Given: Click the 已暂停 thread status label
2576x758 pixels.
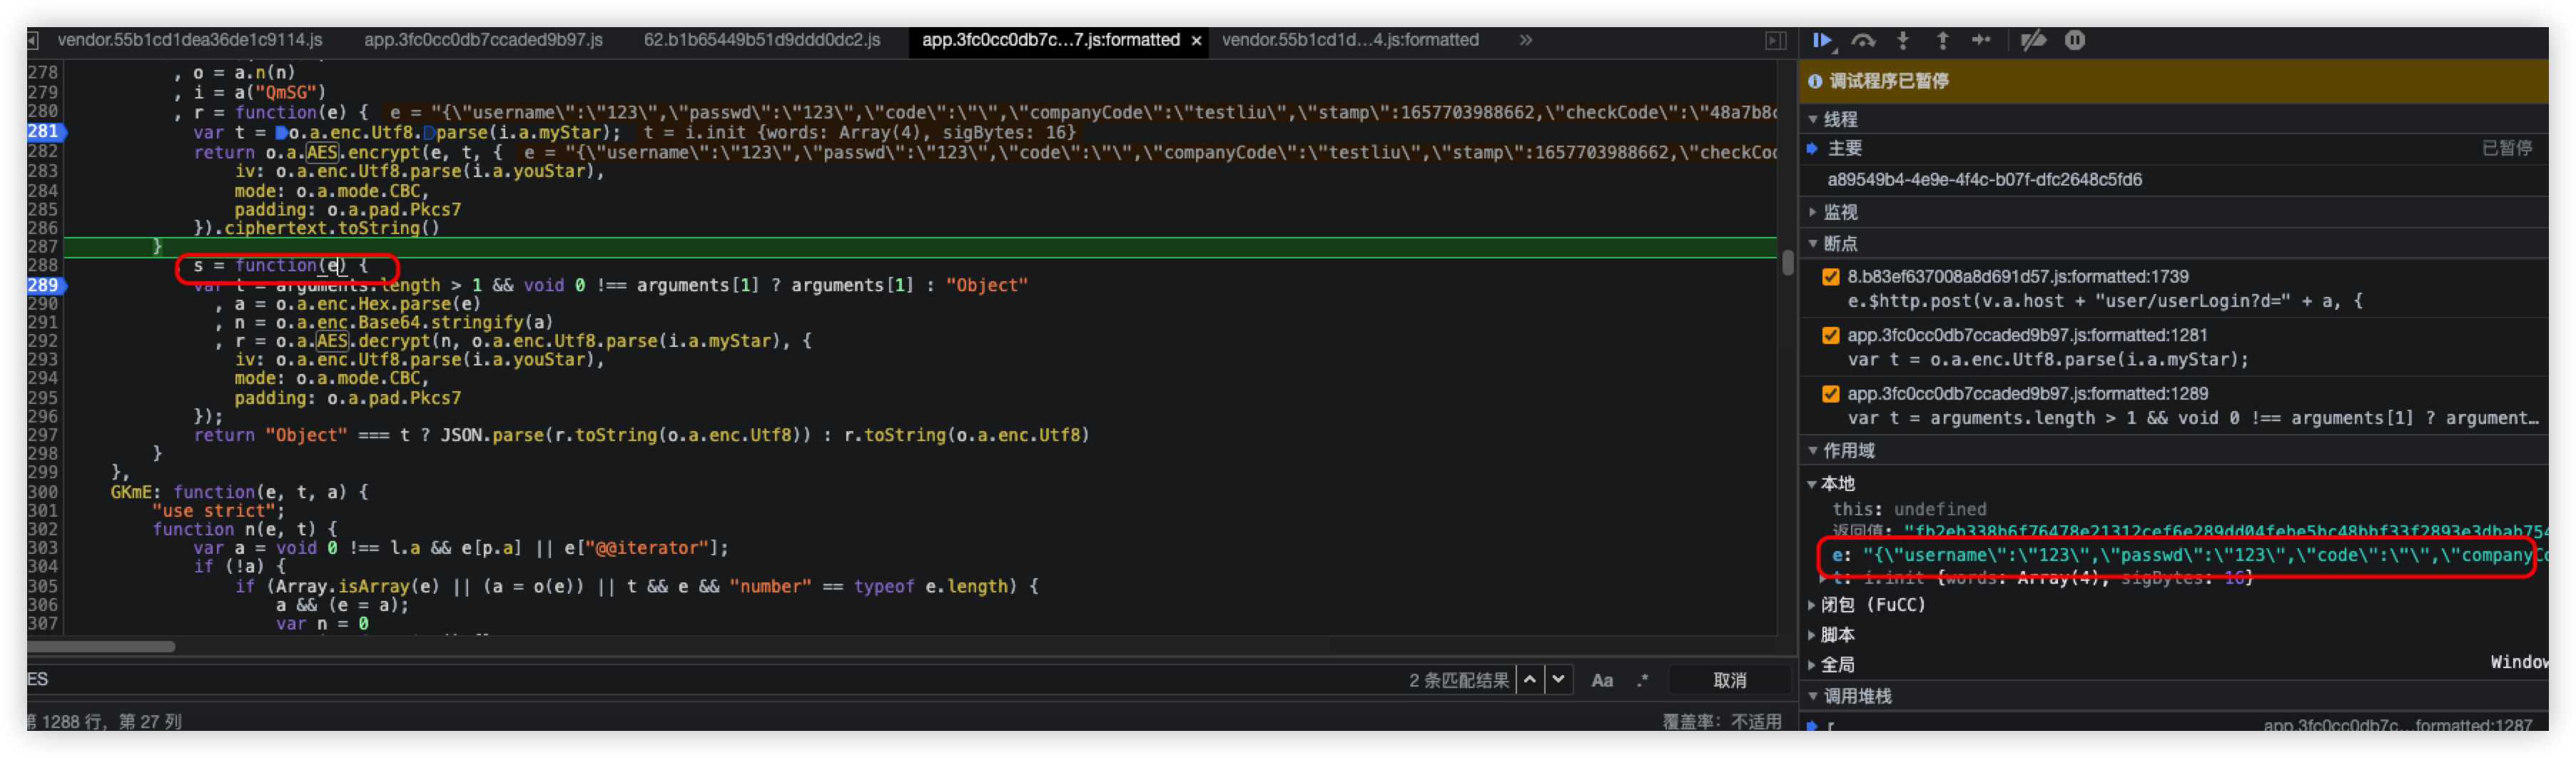Looking at the screenshot, I should [2507, 149].
